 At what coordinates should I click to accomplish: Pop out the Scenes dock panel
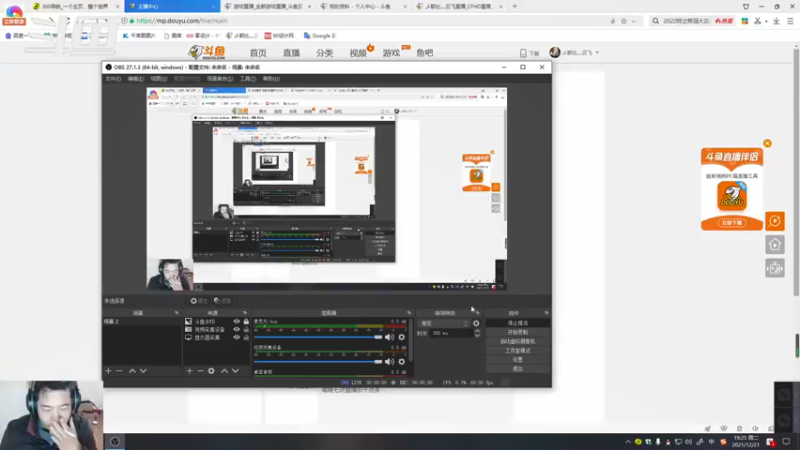tap(177, 313)
